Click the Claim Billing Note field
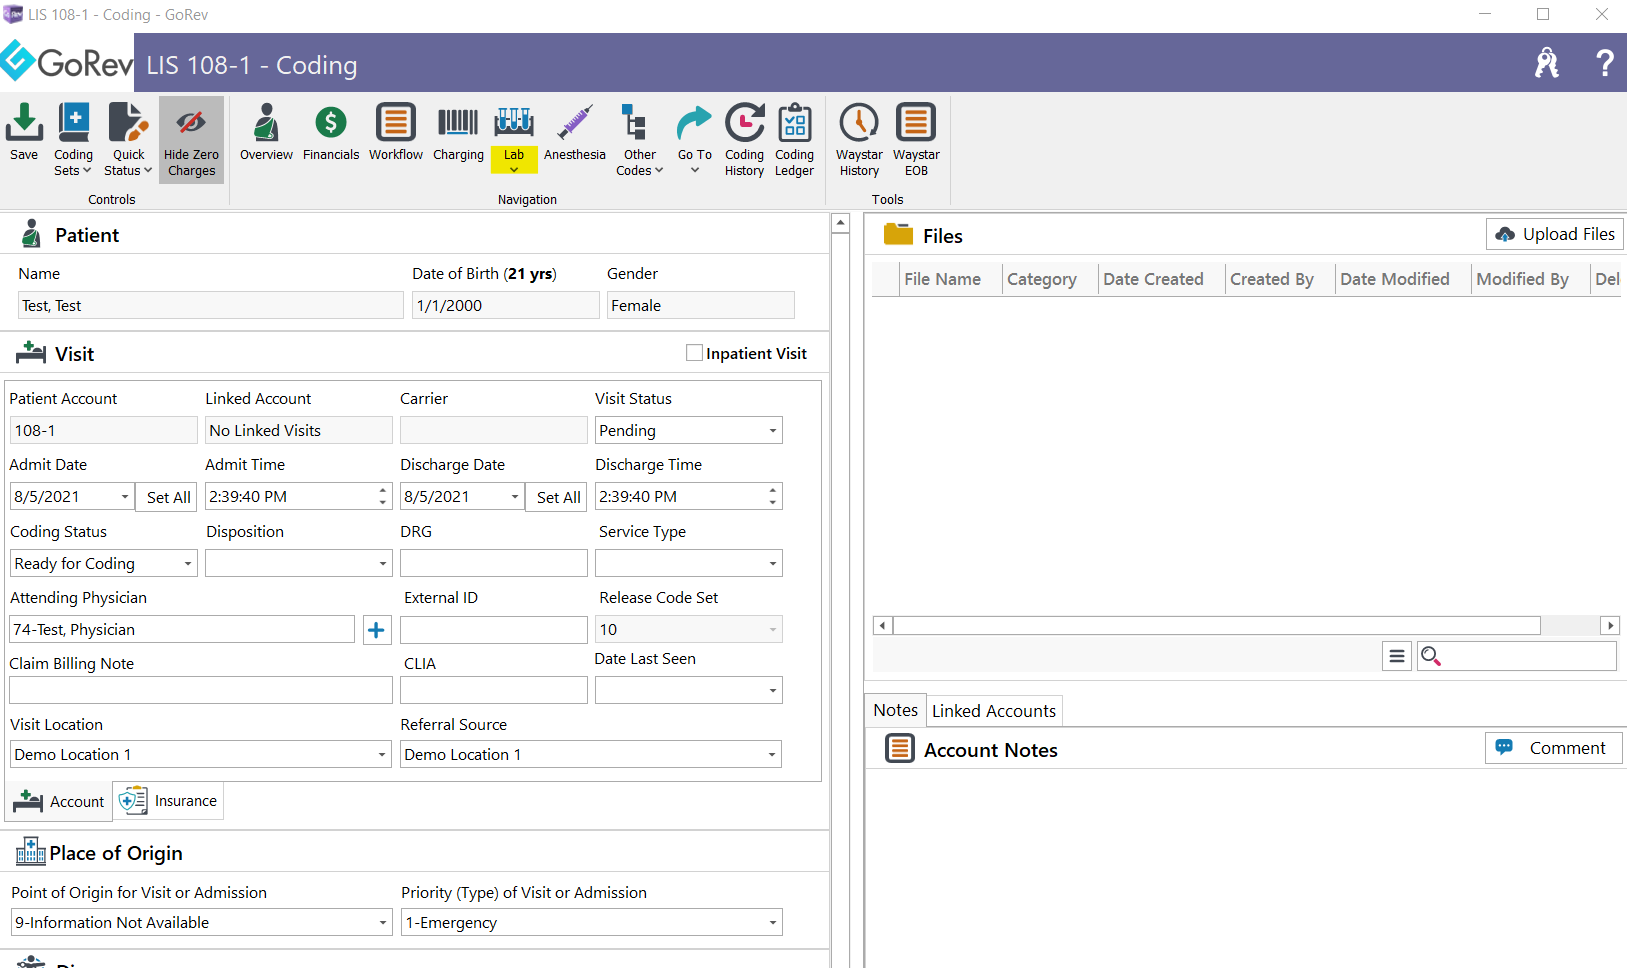This screenshot has width=1627, height=968. (x=200, y=691)
